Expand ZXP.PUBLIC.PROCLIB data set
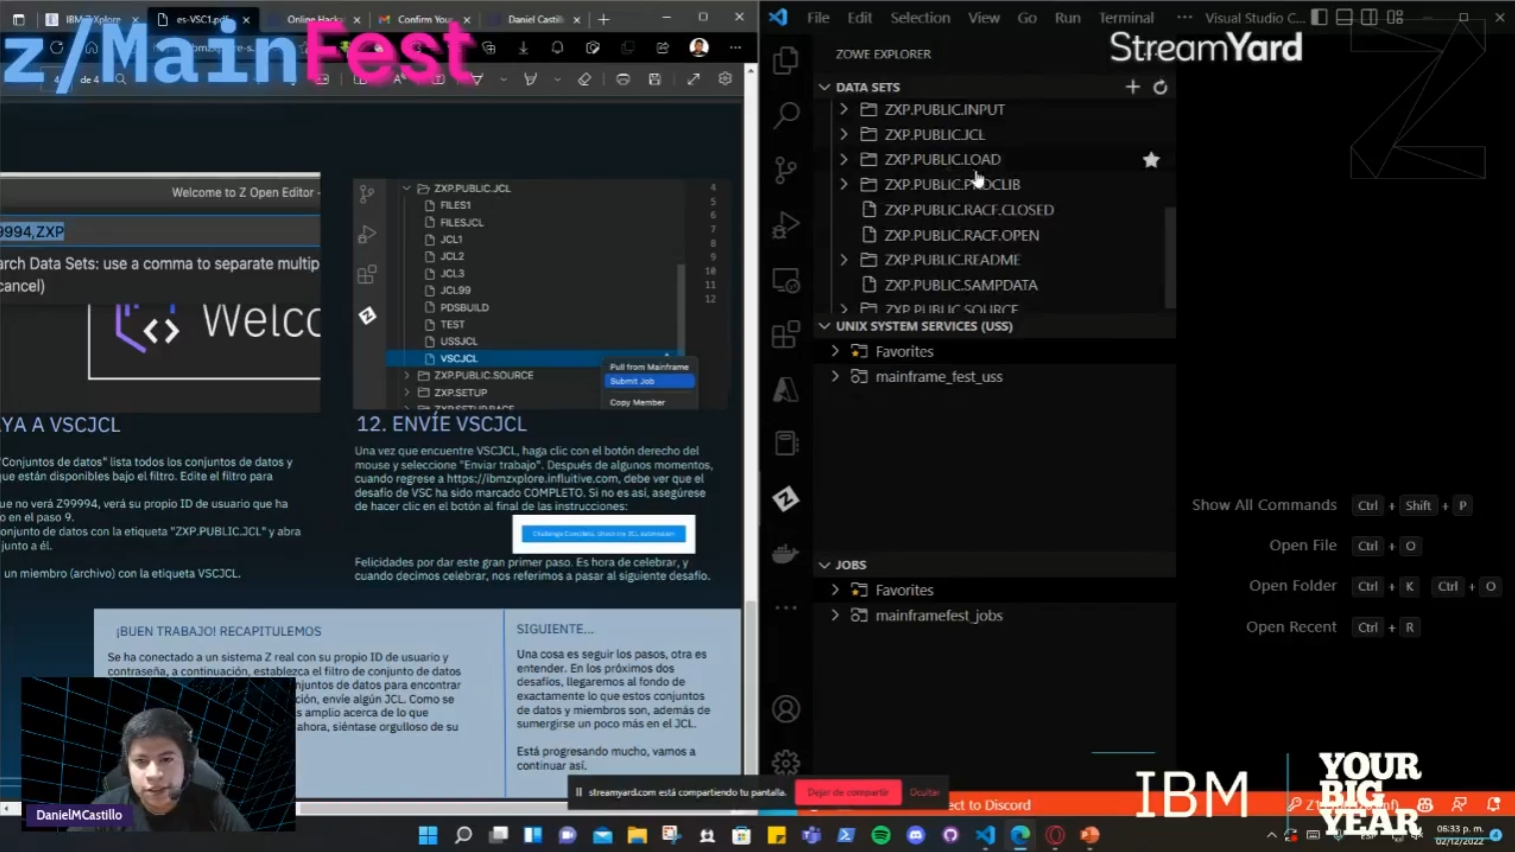 pyautogui.click(x=844, y=184)
